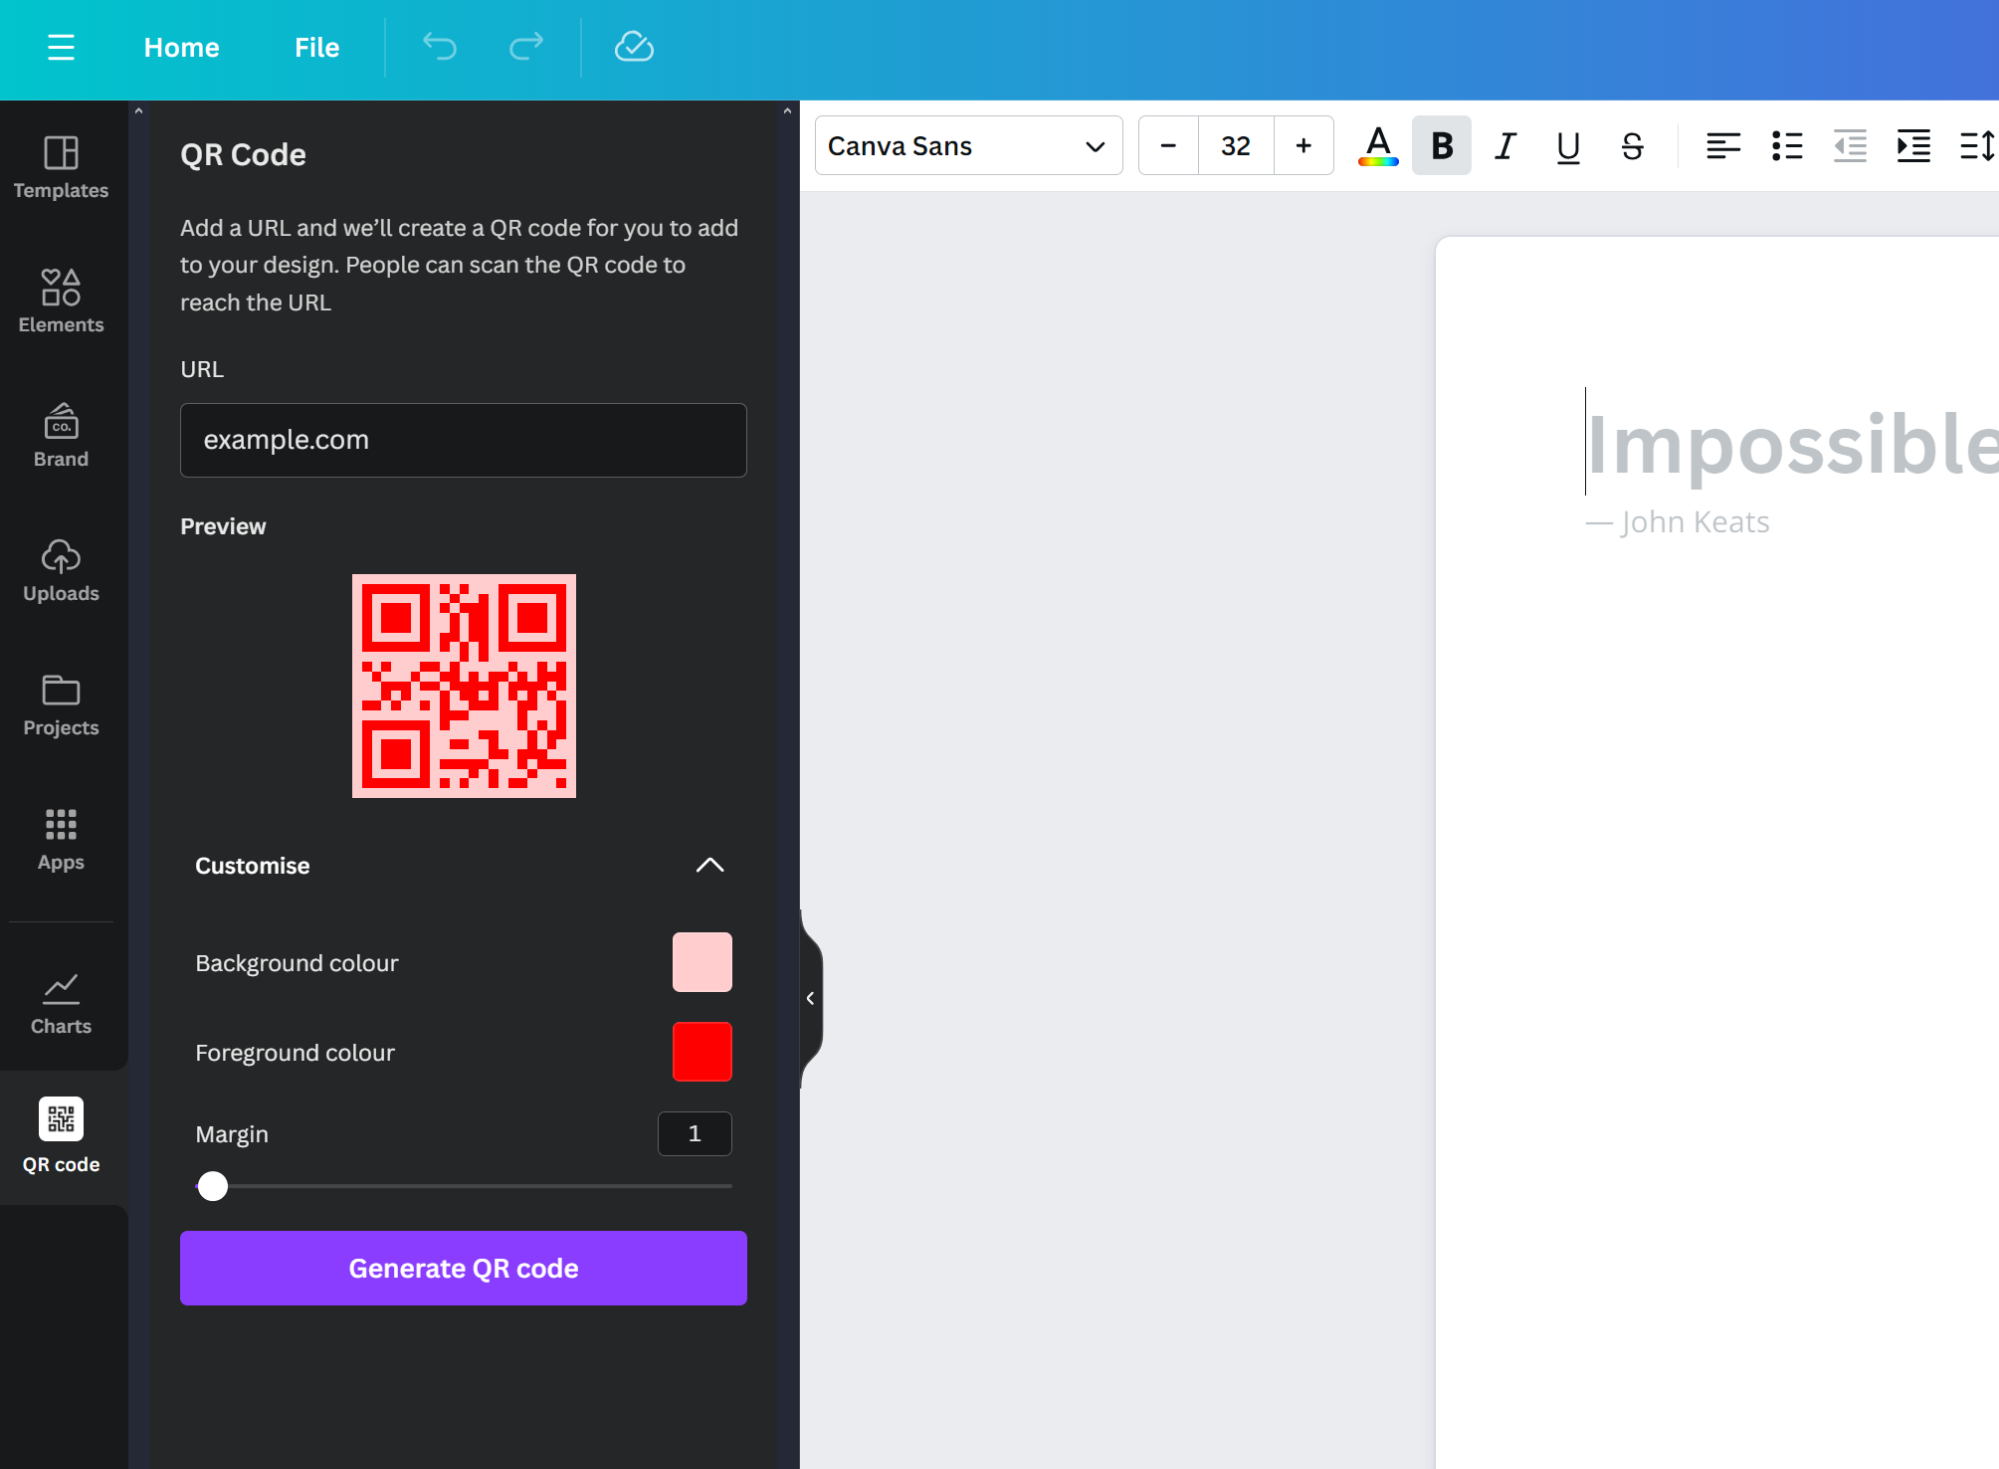Screen dimensions: 1999x1469
Task: Click the URL input field
Action: point(463,440)
